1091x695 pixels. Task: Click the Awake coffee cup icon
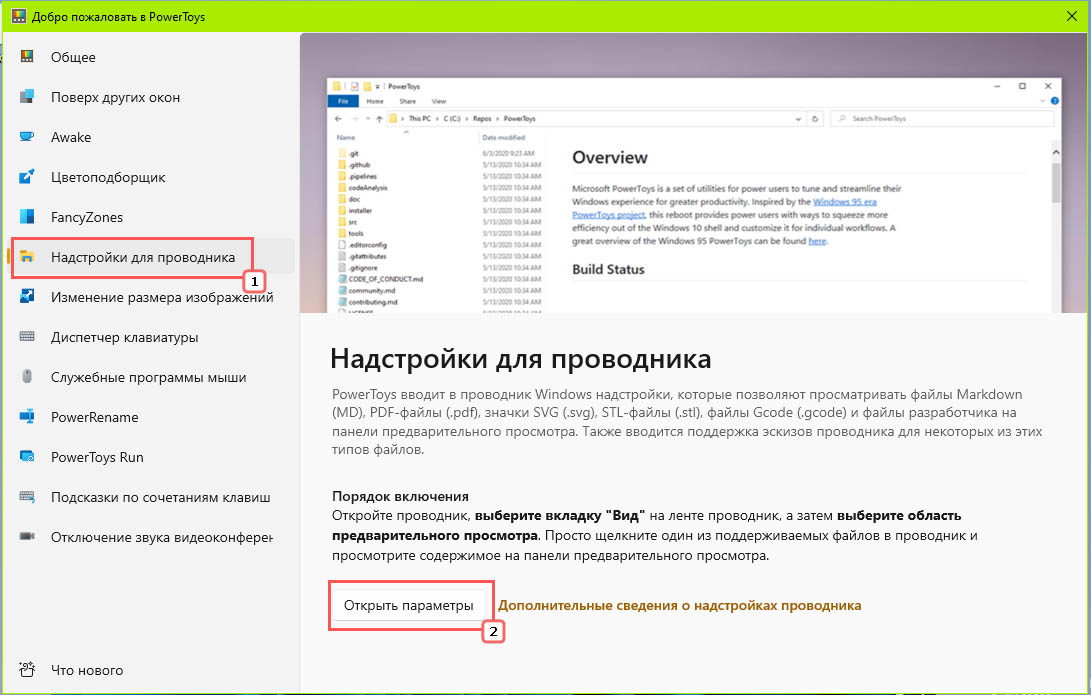click(x=27, y=136)
